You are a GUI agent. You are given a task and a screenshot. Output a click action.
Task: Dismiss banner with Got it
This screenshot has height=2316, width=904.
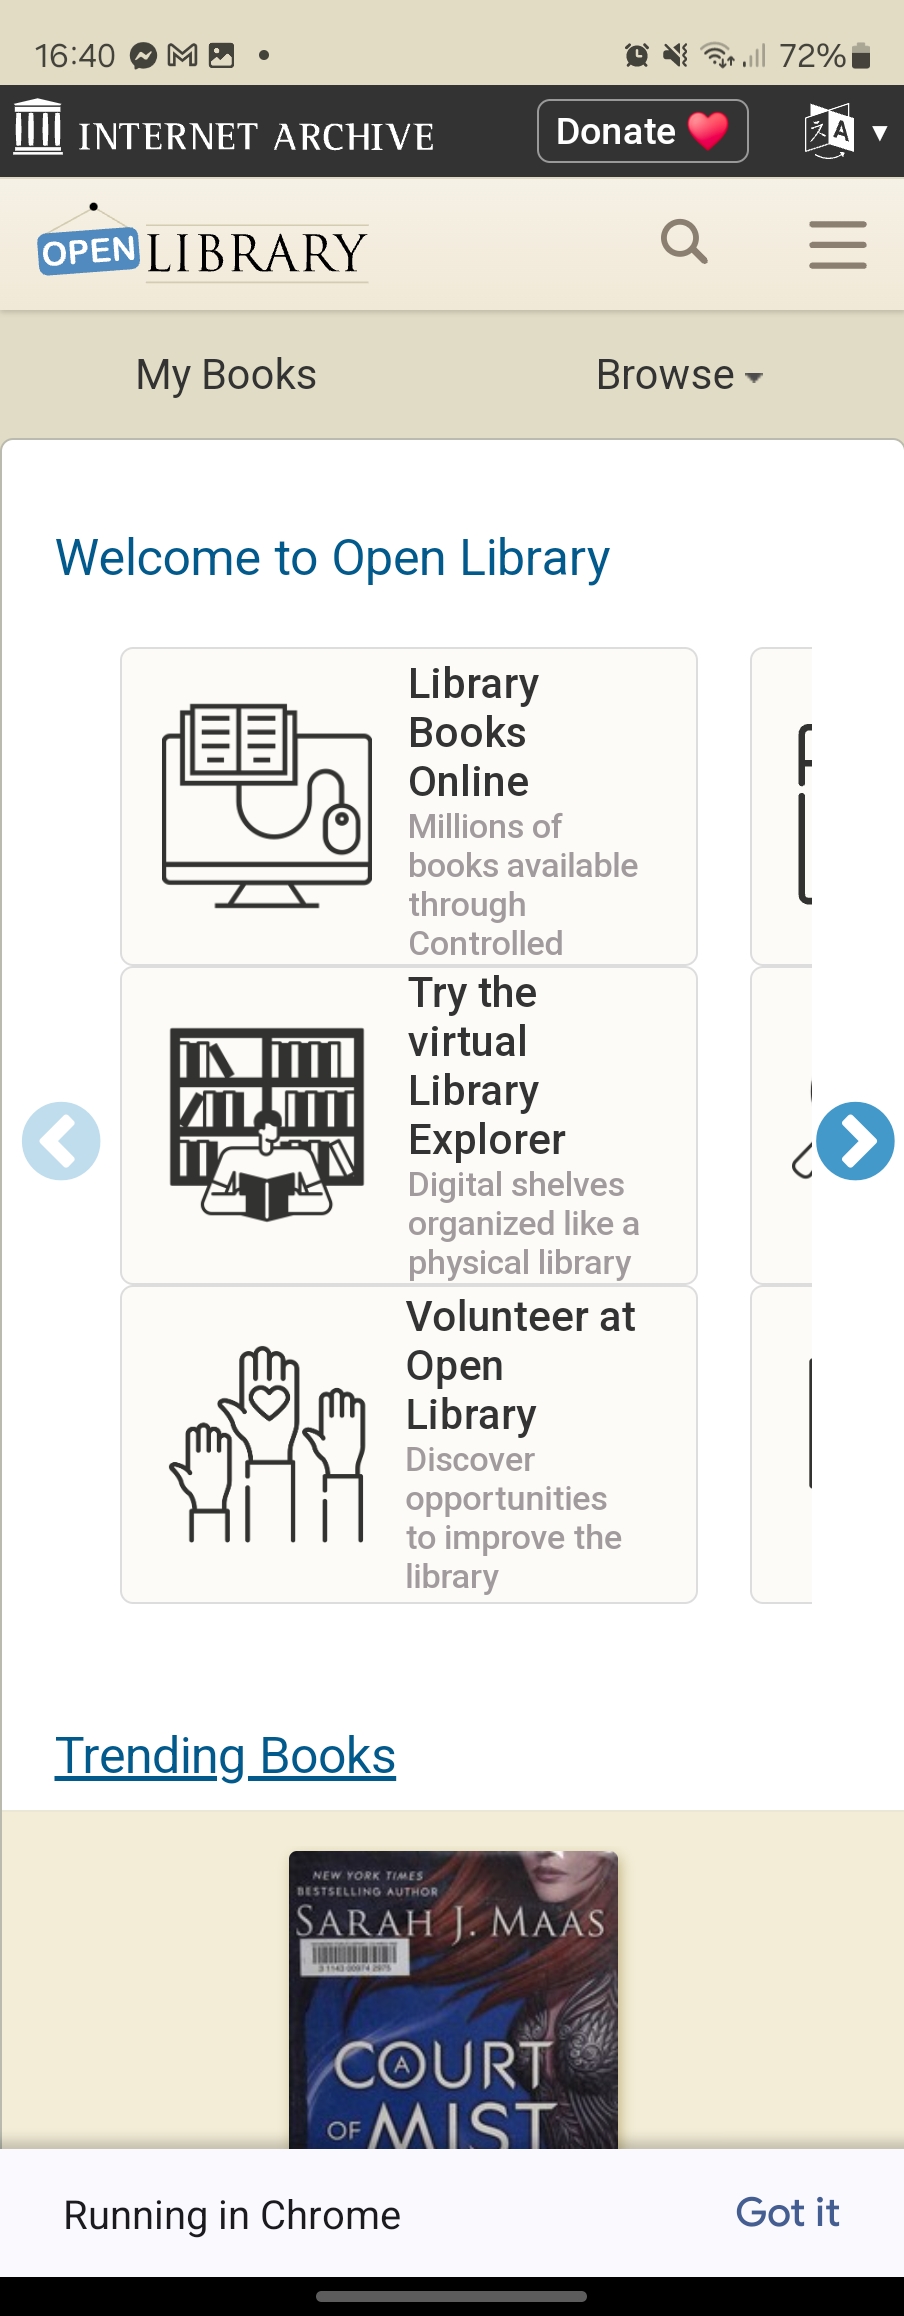tap(788, 2212)
